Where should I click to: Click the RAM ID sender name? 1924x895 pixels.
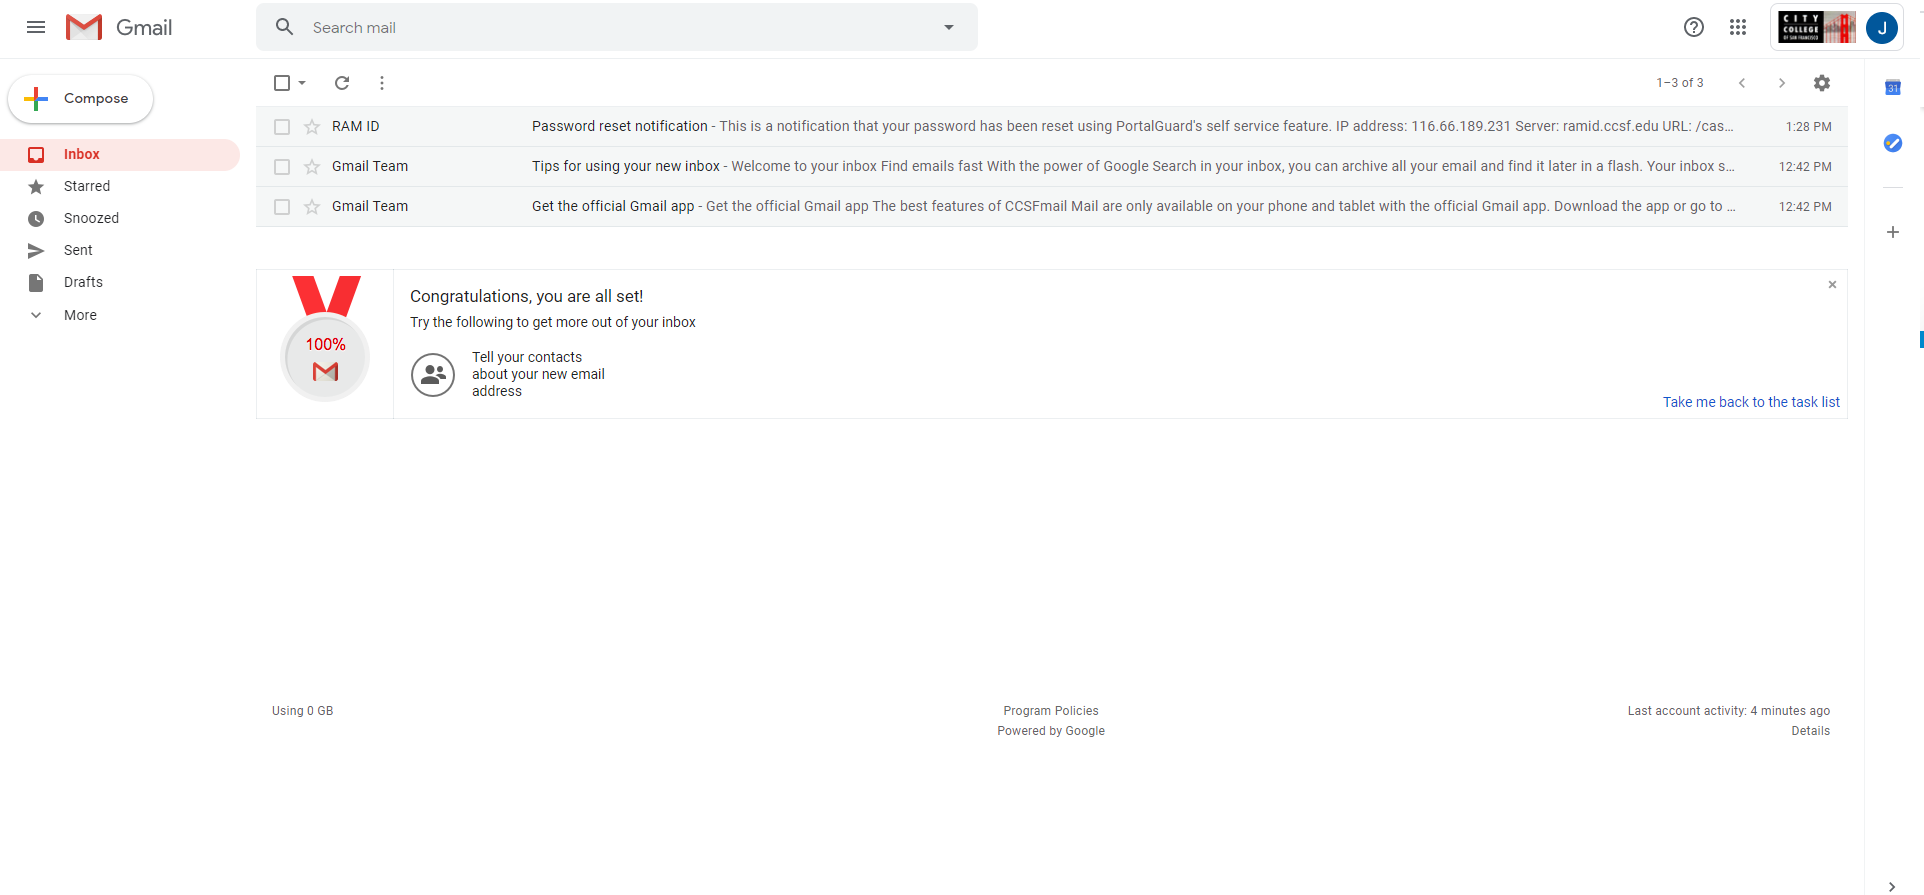point(356,127)
